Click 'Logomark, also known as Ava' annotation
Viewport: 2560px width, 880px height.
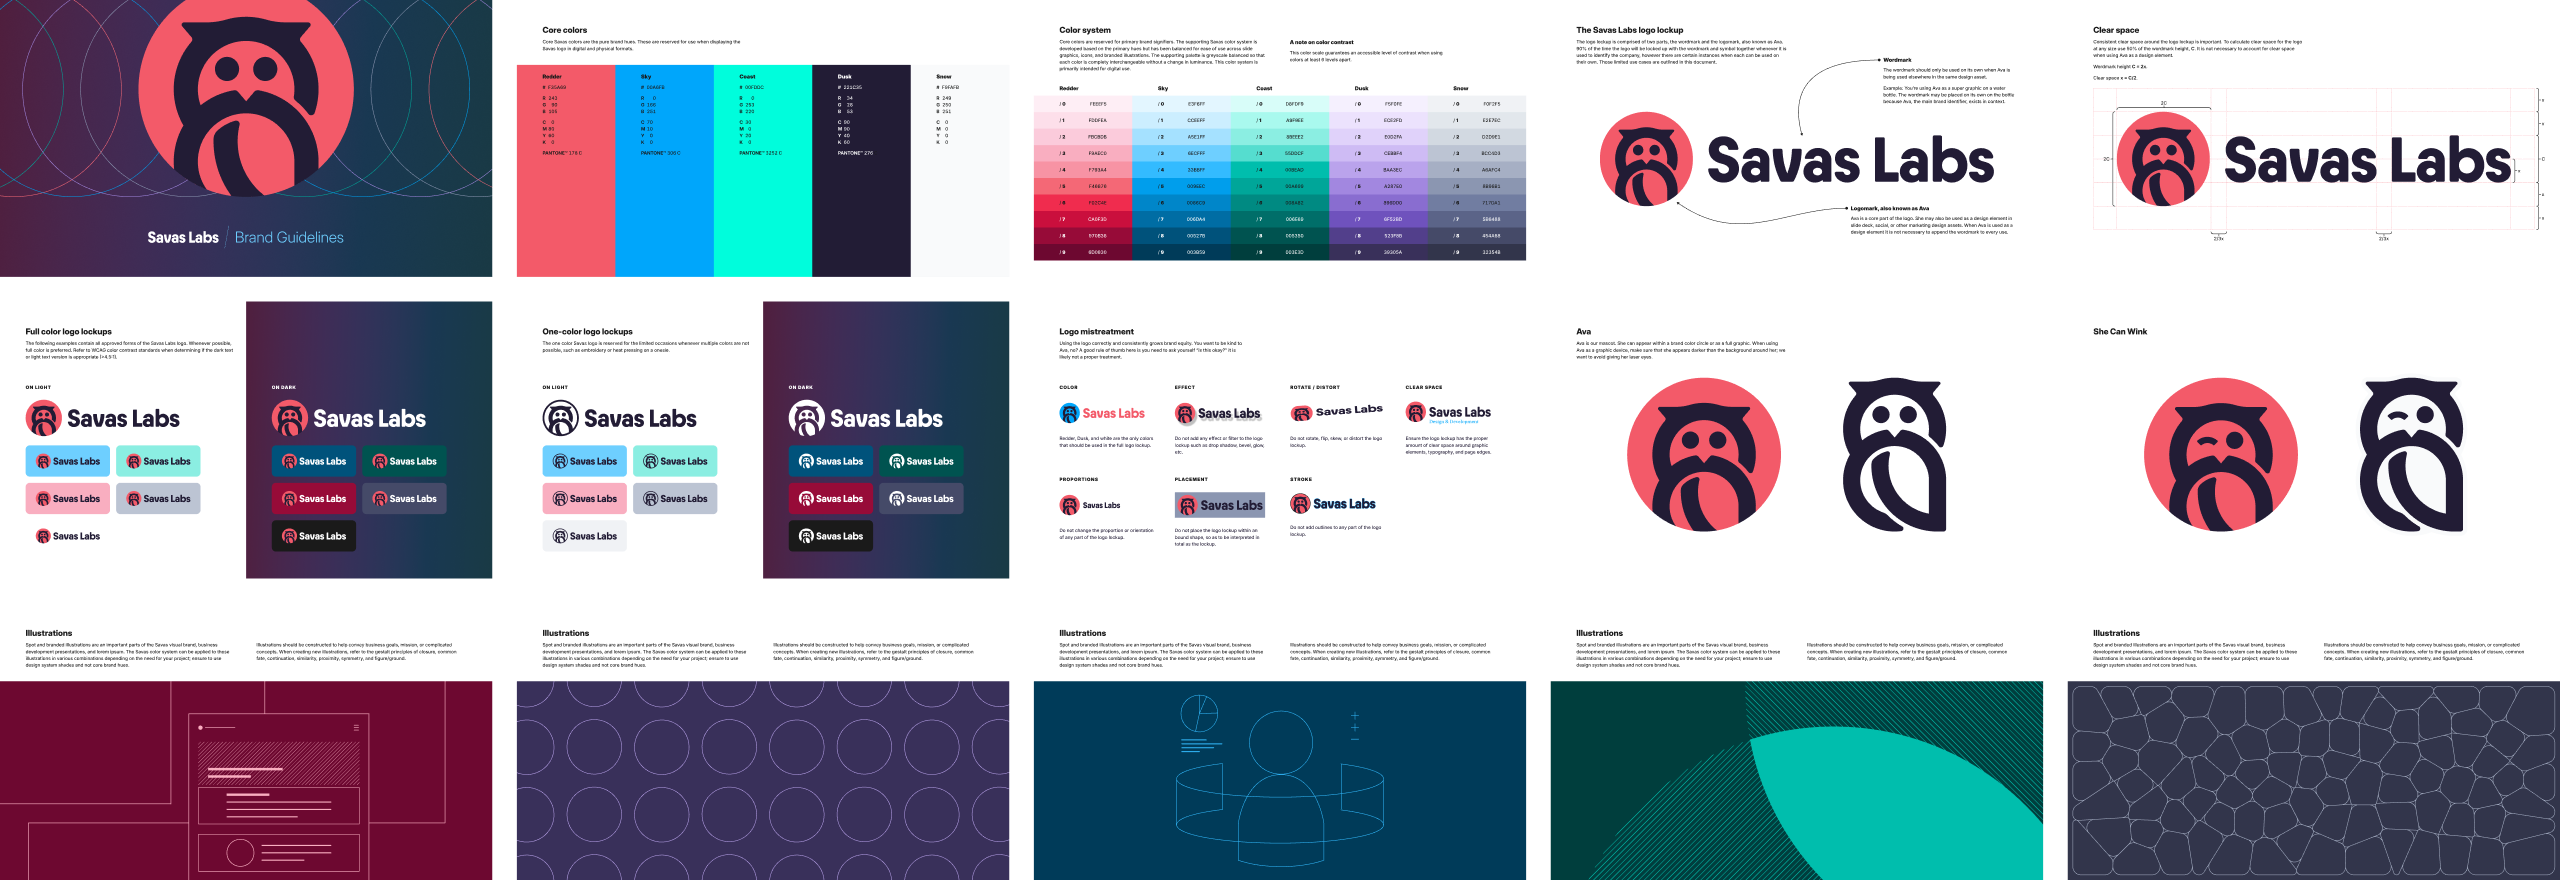point(1890,209)
